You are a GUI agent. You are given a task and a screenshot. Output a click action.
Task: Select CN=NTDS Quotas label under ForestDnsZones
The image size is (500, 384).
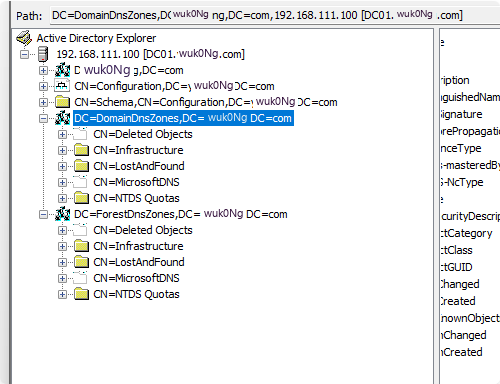click(136, 294)
